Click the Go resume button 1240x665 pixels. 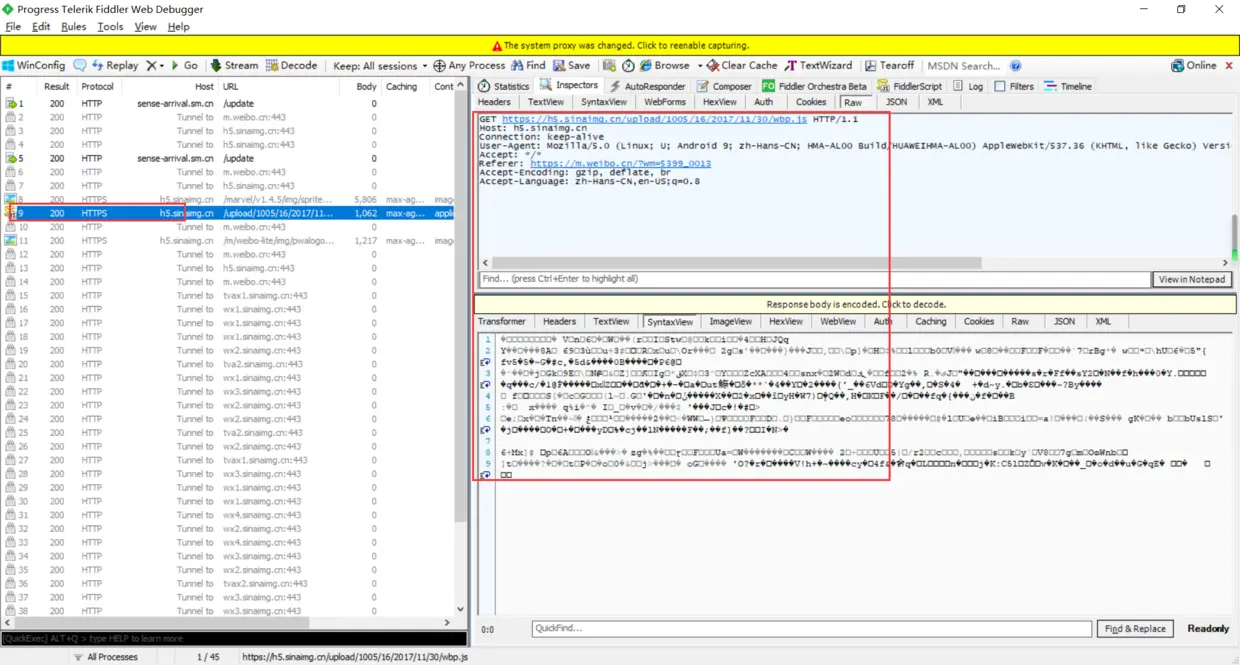184,65
